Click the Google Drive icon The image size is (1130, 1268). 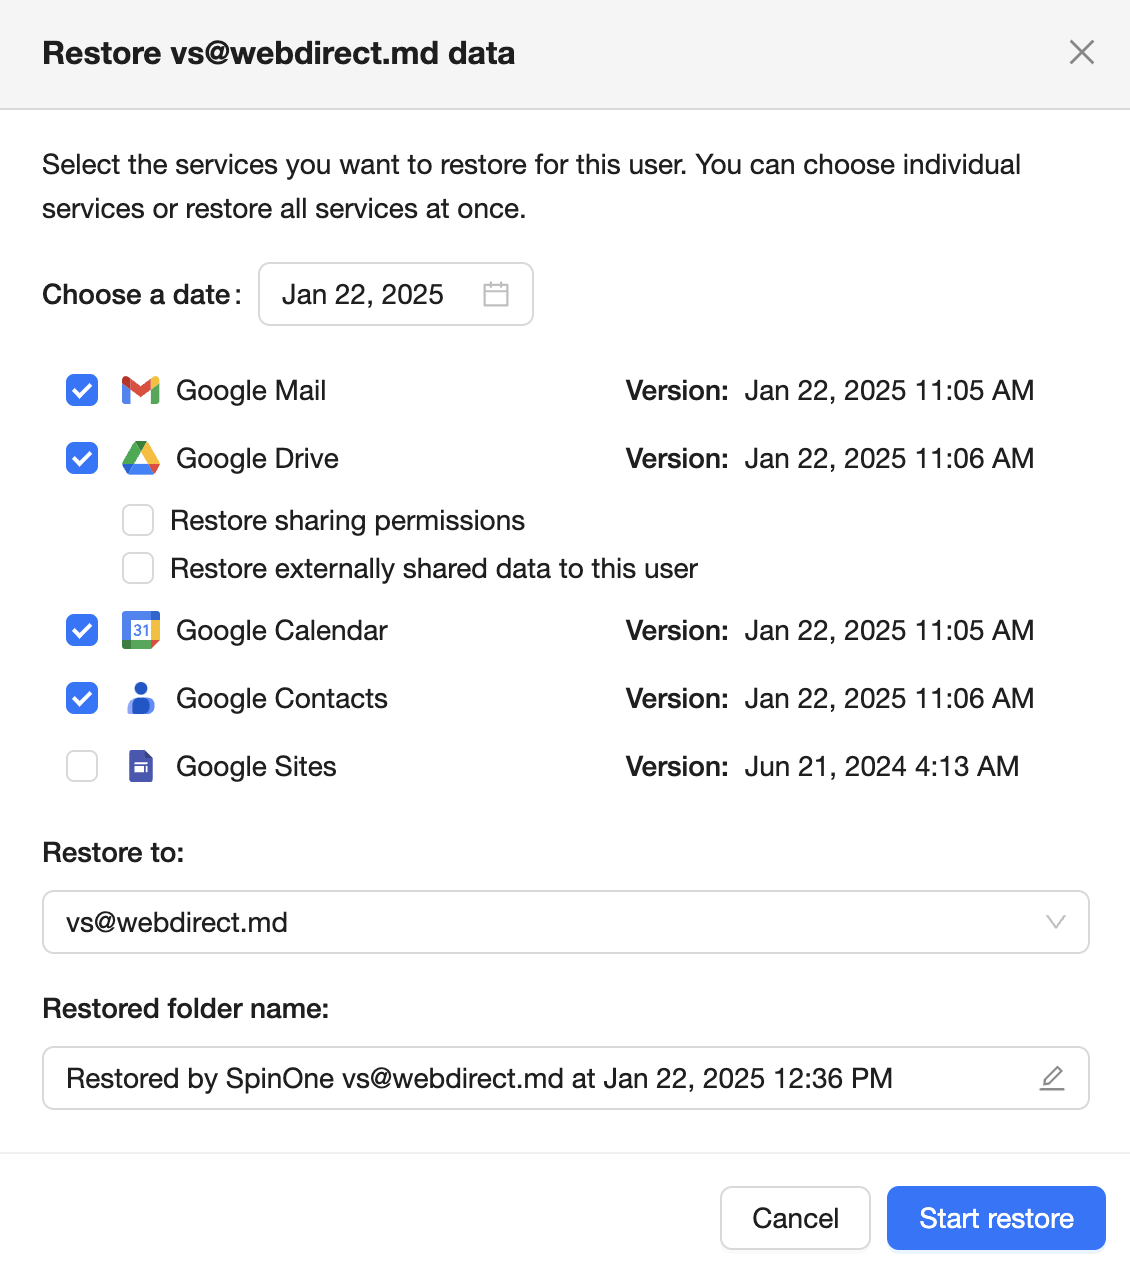[x=141, y=458]
